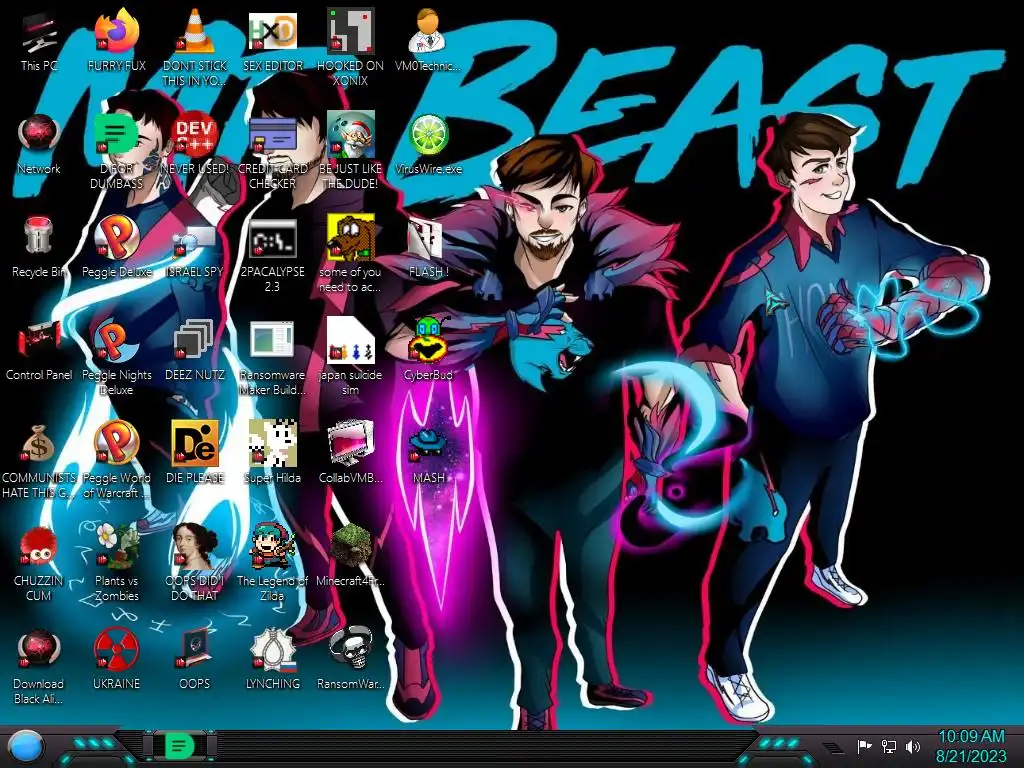Click the DIE PLEASE De icon
The width and height of the screenshot is (1024, 768).
click(195, 443)
